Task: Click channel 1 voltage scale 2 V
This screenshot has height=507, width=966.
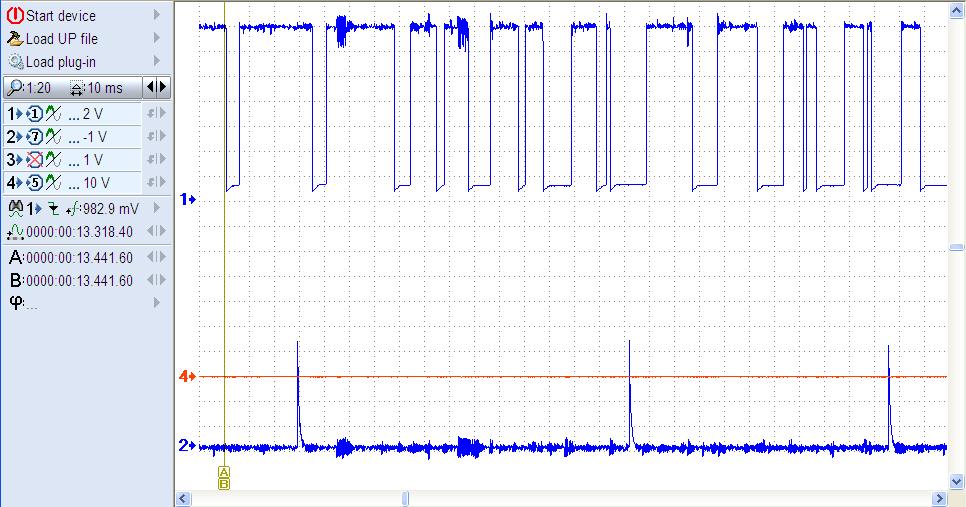Action: (x=92, y=114)
